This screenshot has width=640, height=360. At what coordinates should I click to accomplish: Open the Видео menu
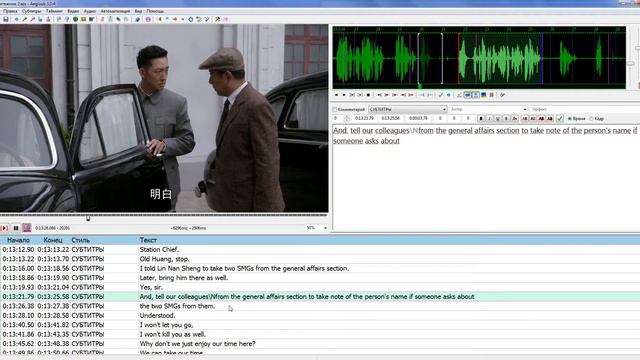[73, 11]
